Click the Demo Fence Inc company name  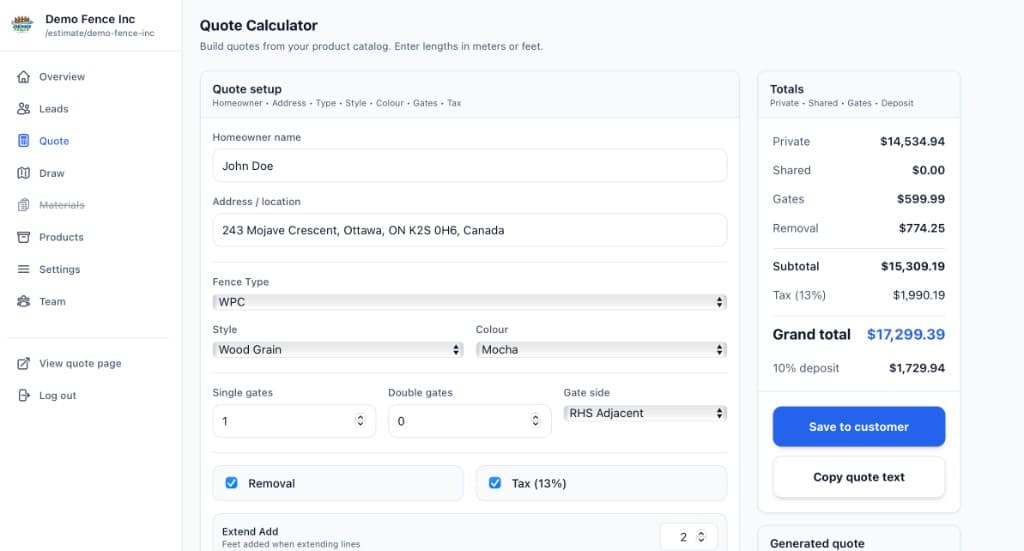90,19
